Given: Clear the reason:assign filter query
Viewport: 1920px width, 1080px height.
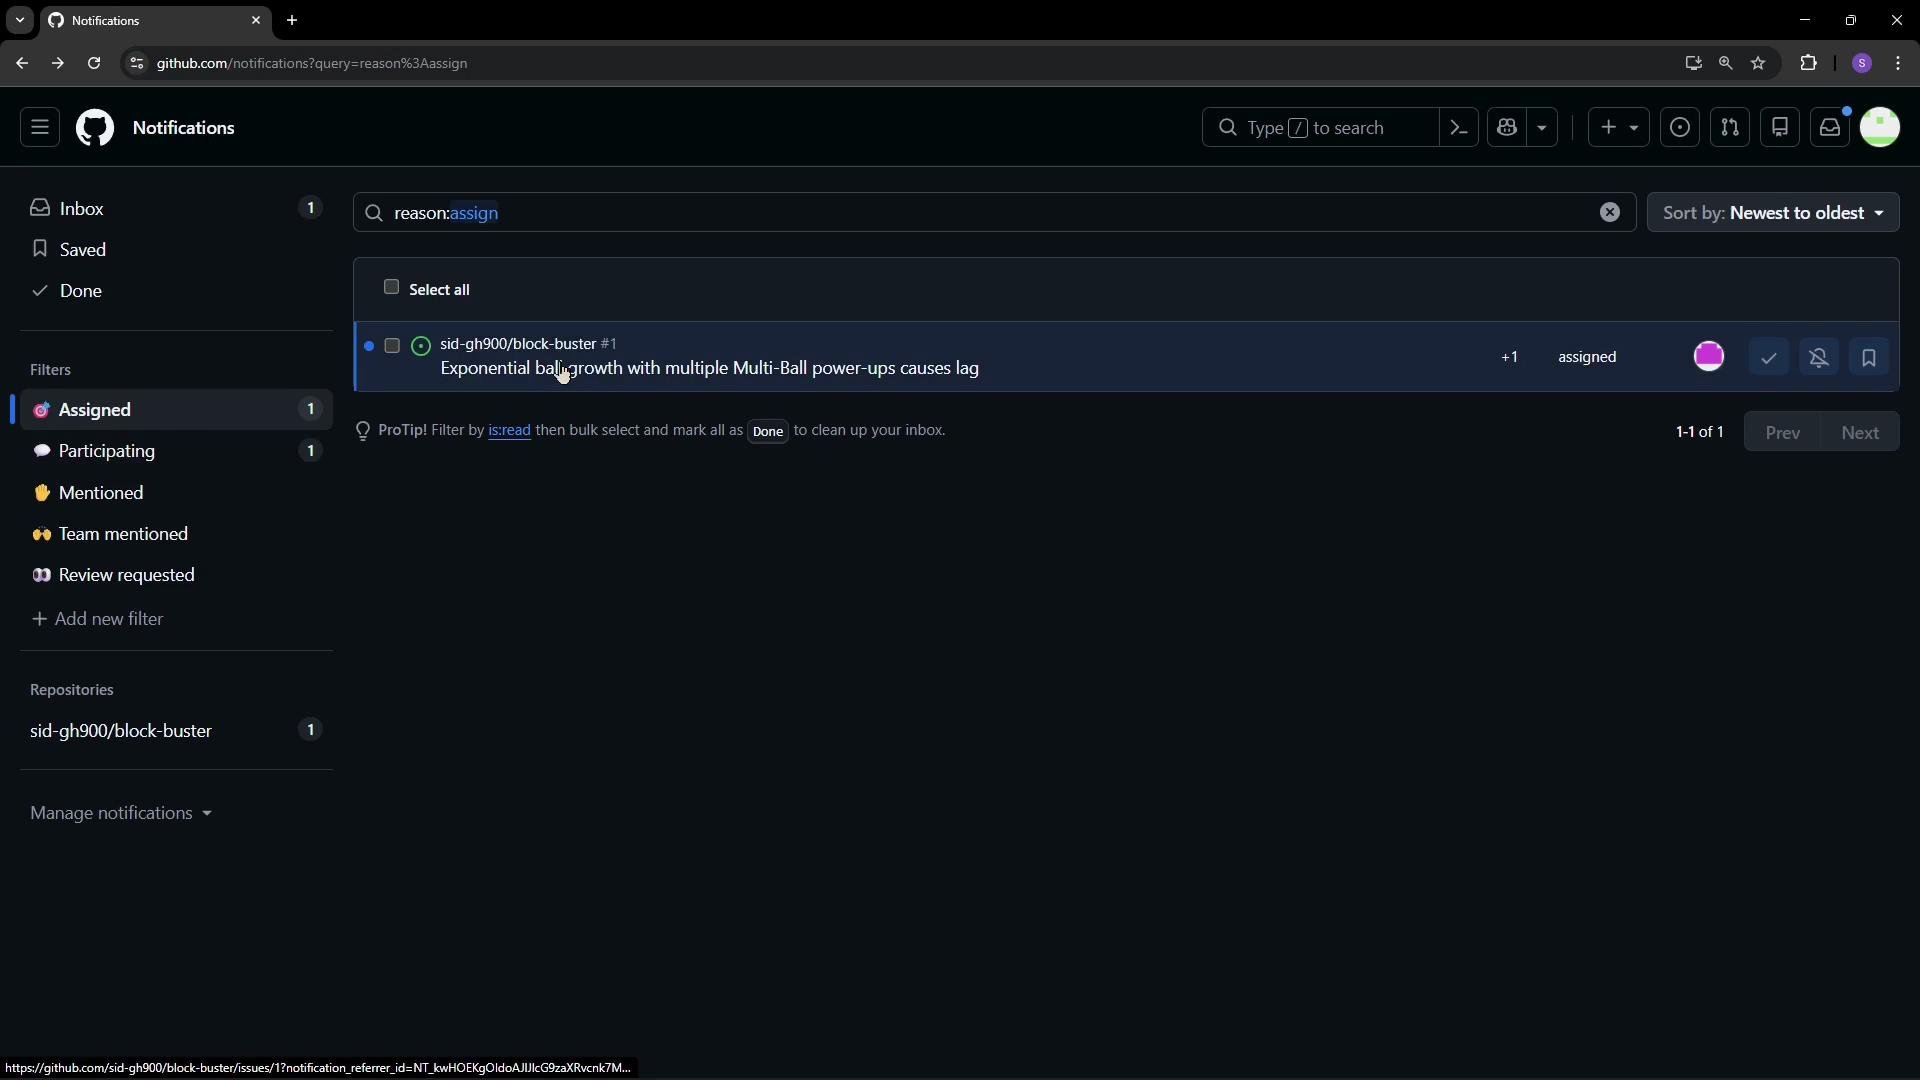Looking at the screenshot, I should [1610, 212].
